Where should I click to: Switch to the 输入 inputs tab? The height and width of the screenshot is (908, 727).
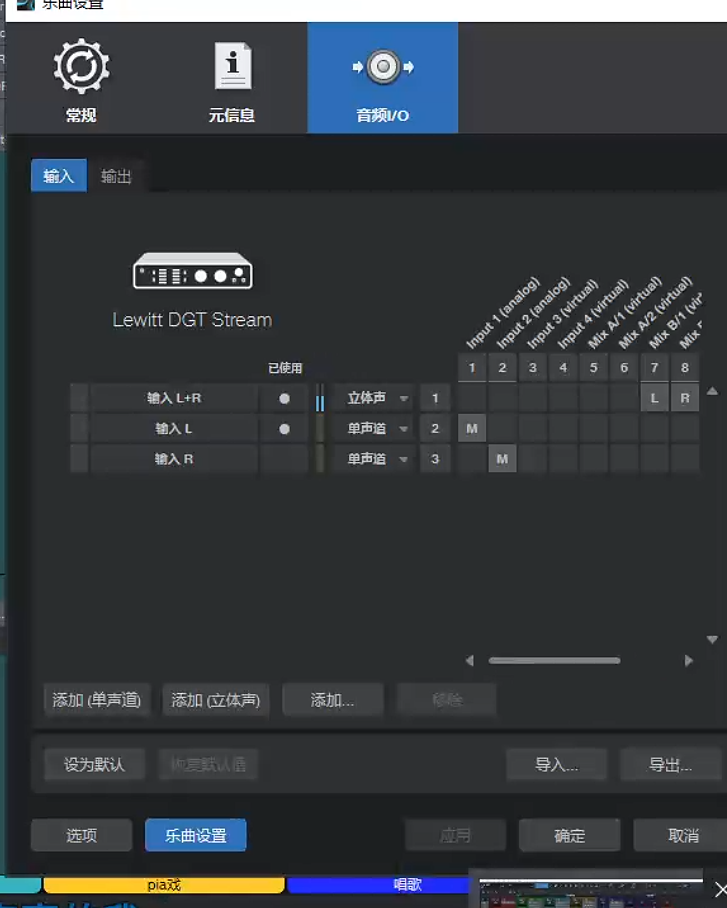click(x=59, y=175)
